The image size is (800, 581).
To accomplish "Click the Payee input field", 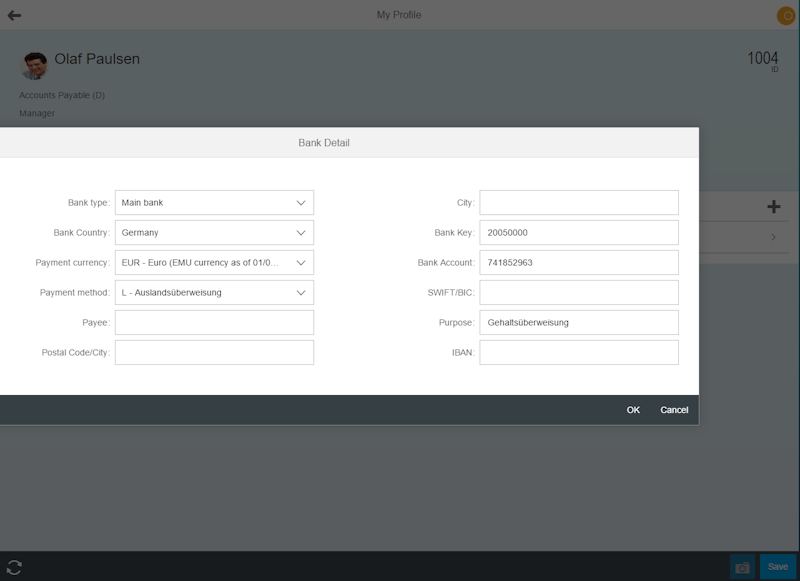I will point(213,322).
